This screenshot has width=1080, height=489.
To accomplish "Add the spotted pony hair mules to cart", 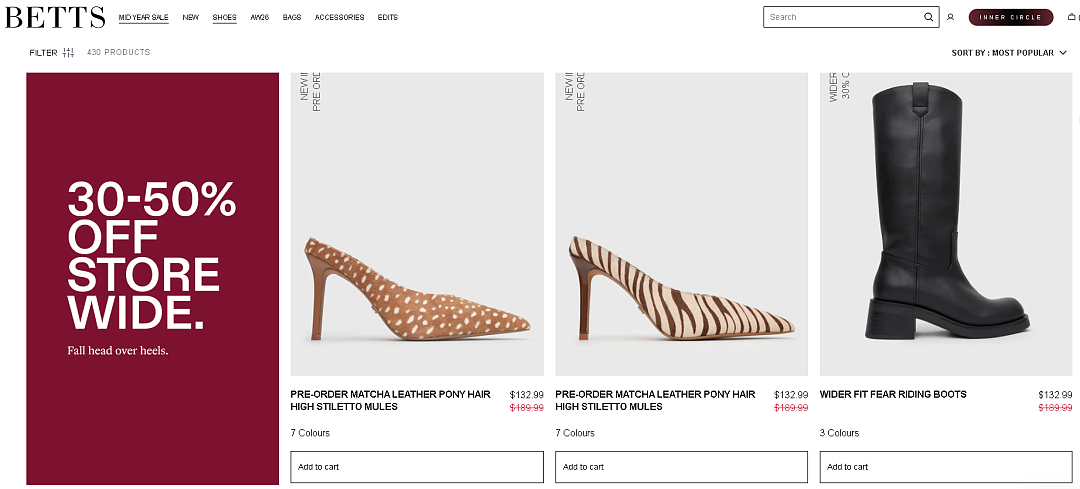I will pos(417,467).
